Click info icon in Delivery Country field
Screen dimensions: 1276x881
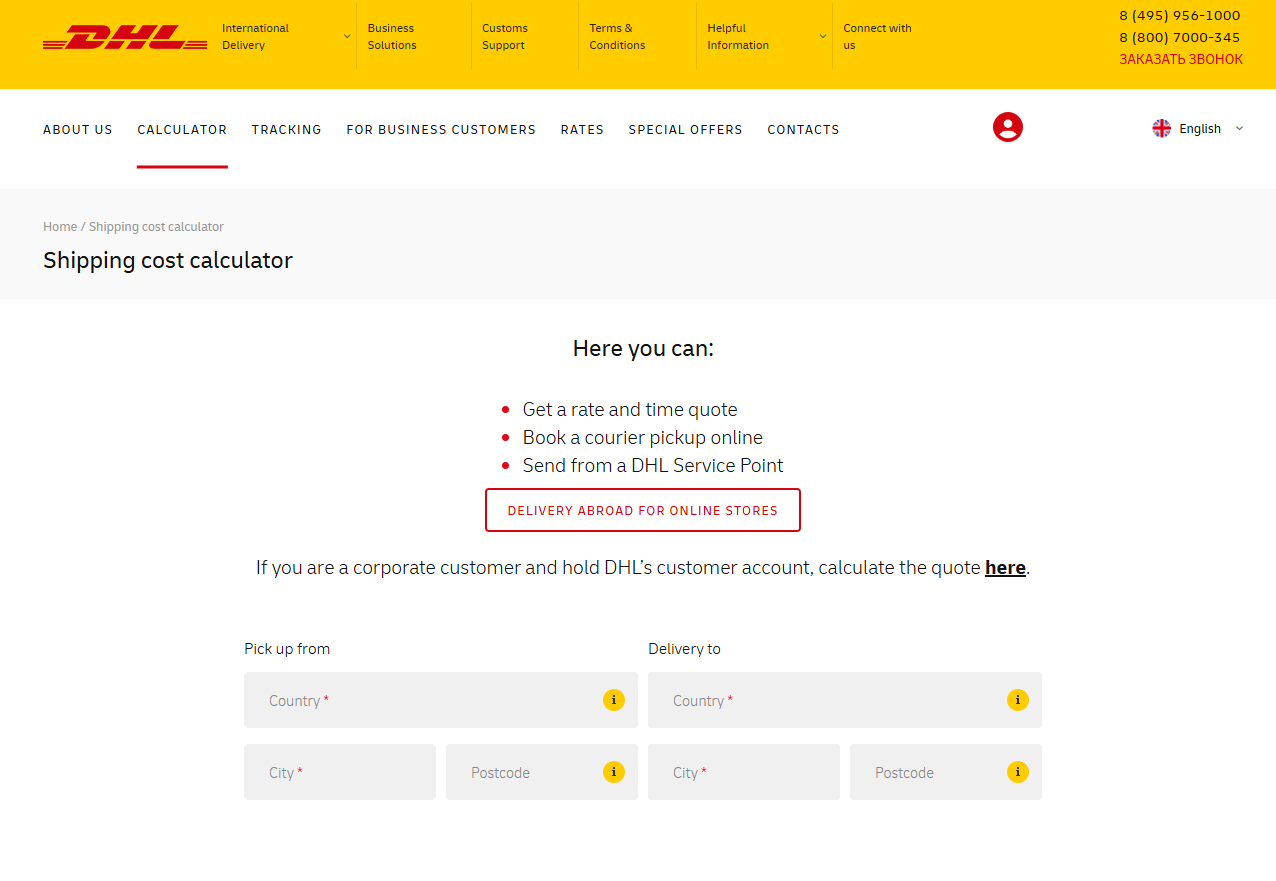pos(1018,700)
